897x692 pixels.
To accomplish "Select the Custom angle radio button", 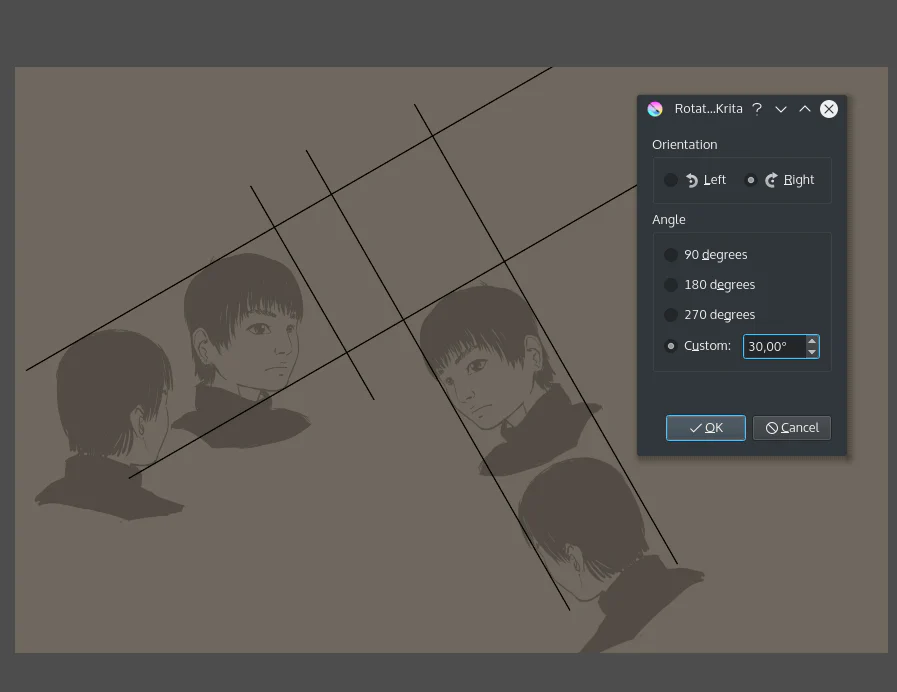I will [x=670, y=346].
